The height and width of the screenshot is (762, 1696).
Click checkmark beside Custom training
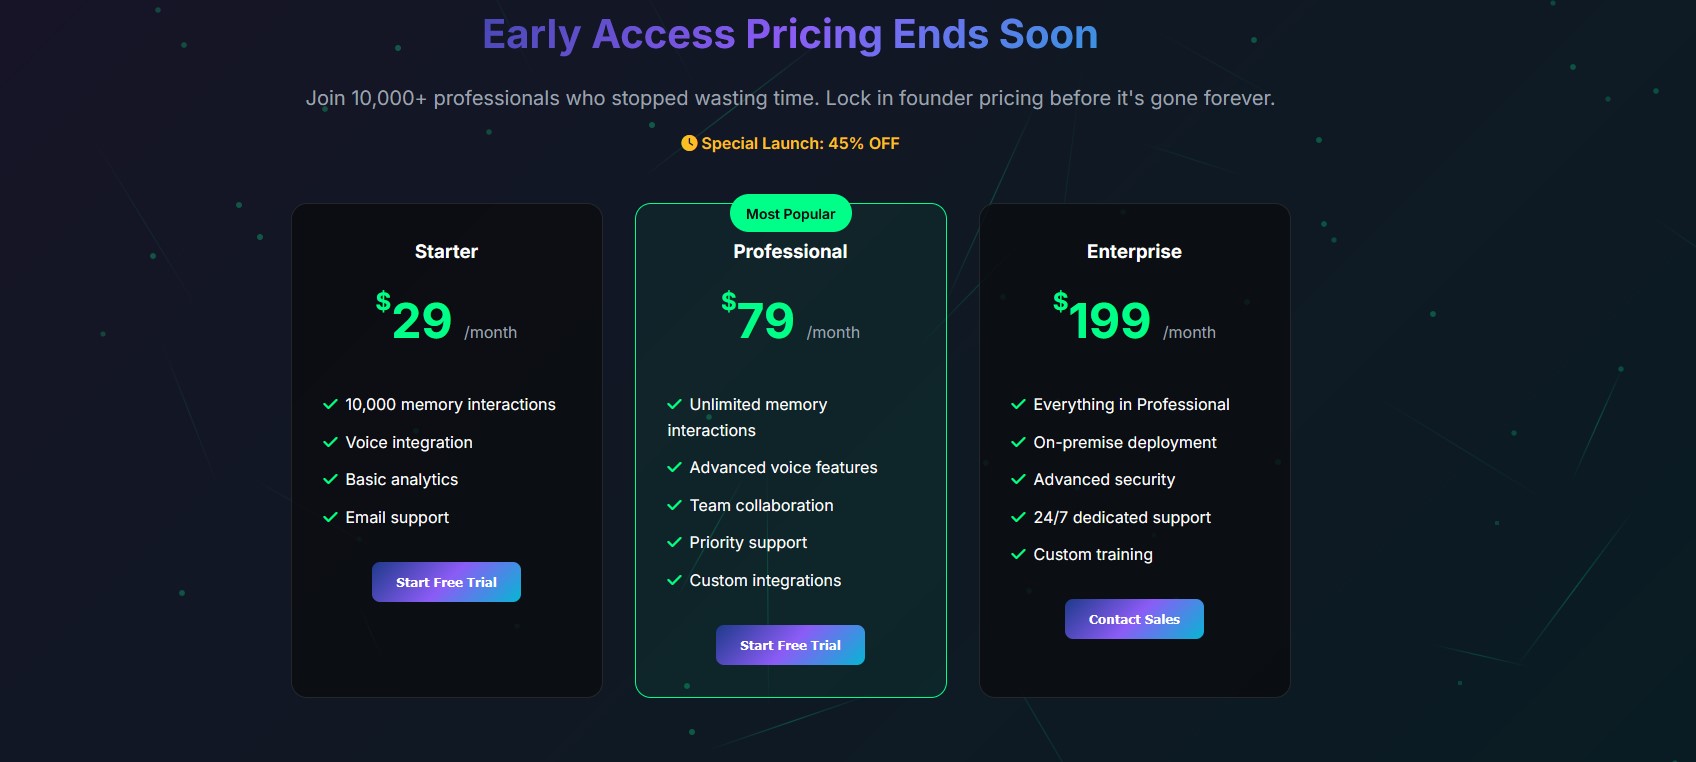[x=1018, y=554]
